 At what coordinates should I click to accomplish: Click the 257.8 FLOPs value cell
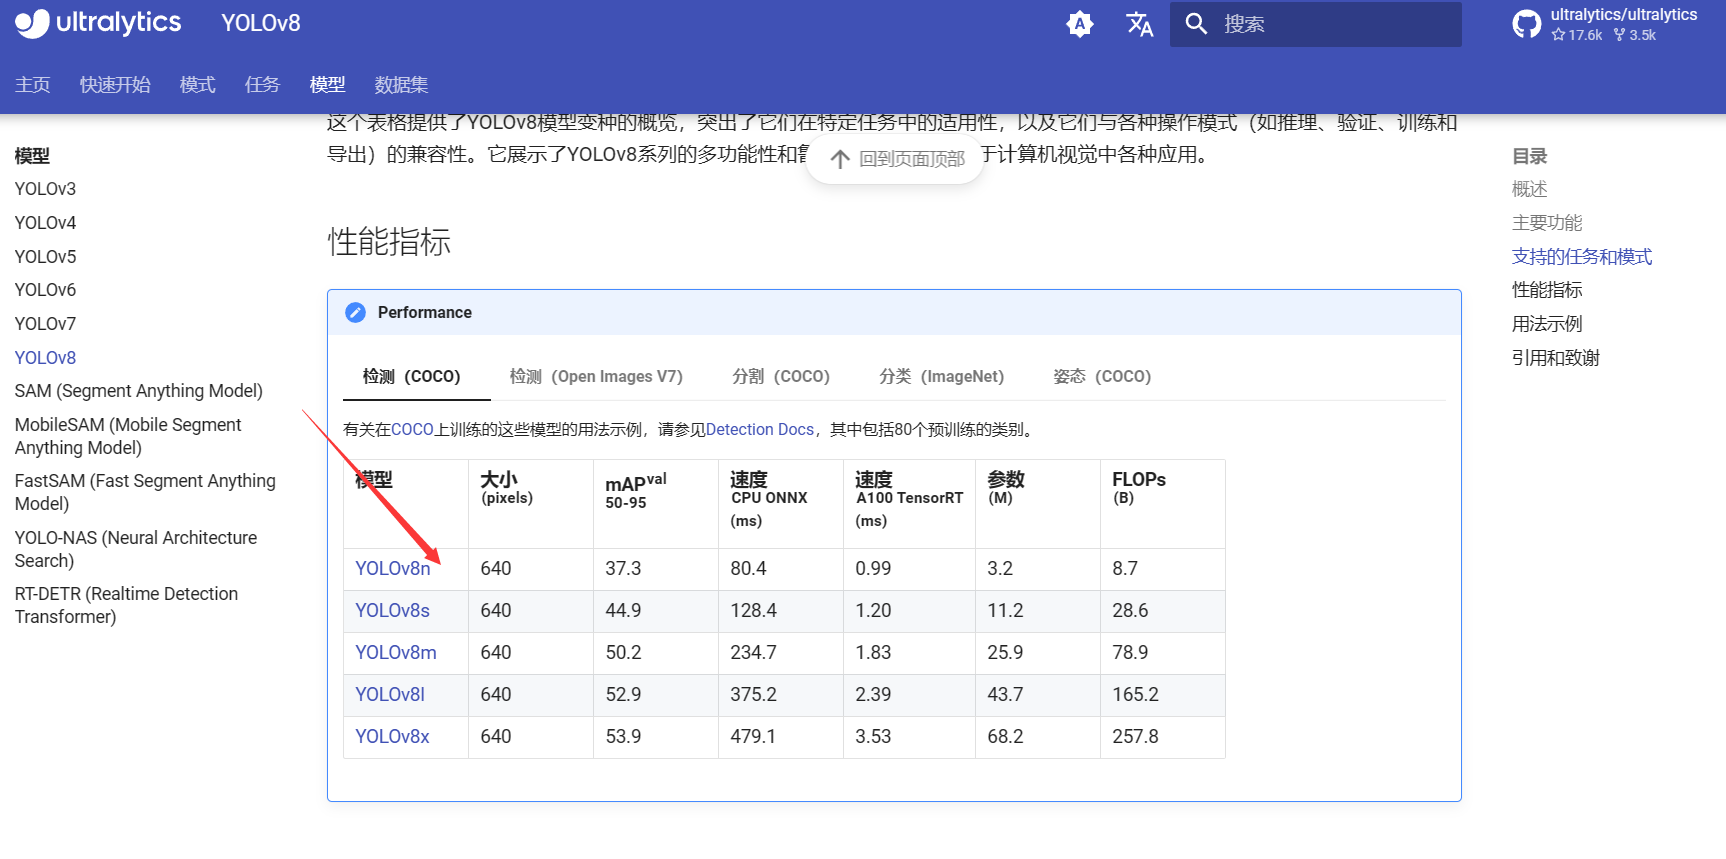click(1163, 737)
